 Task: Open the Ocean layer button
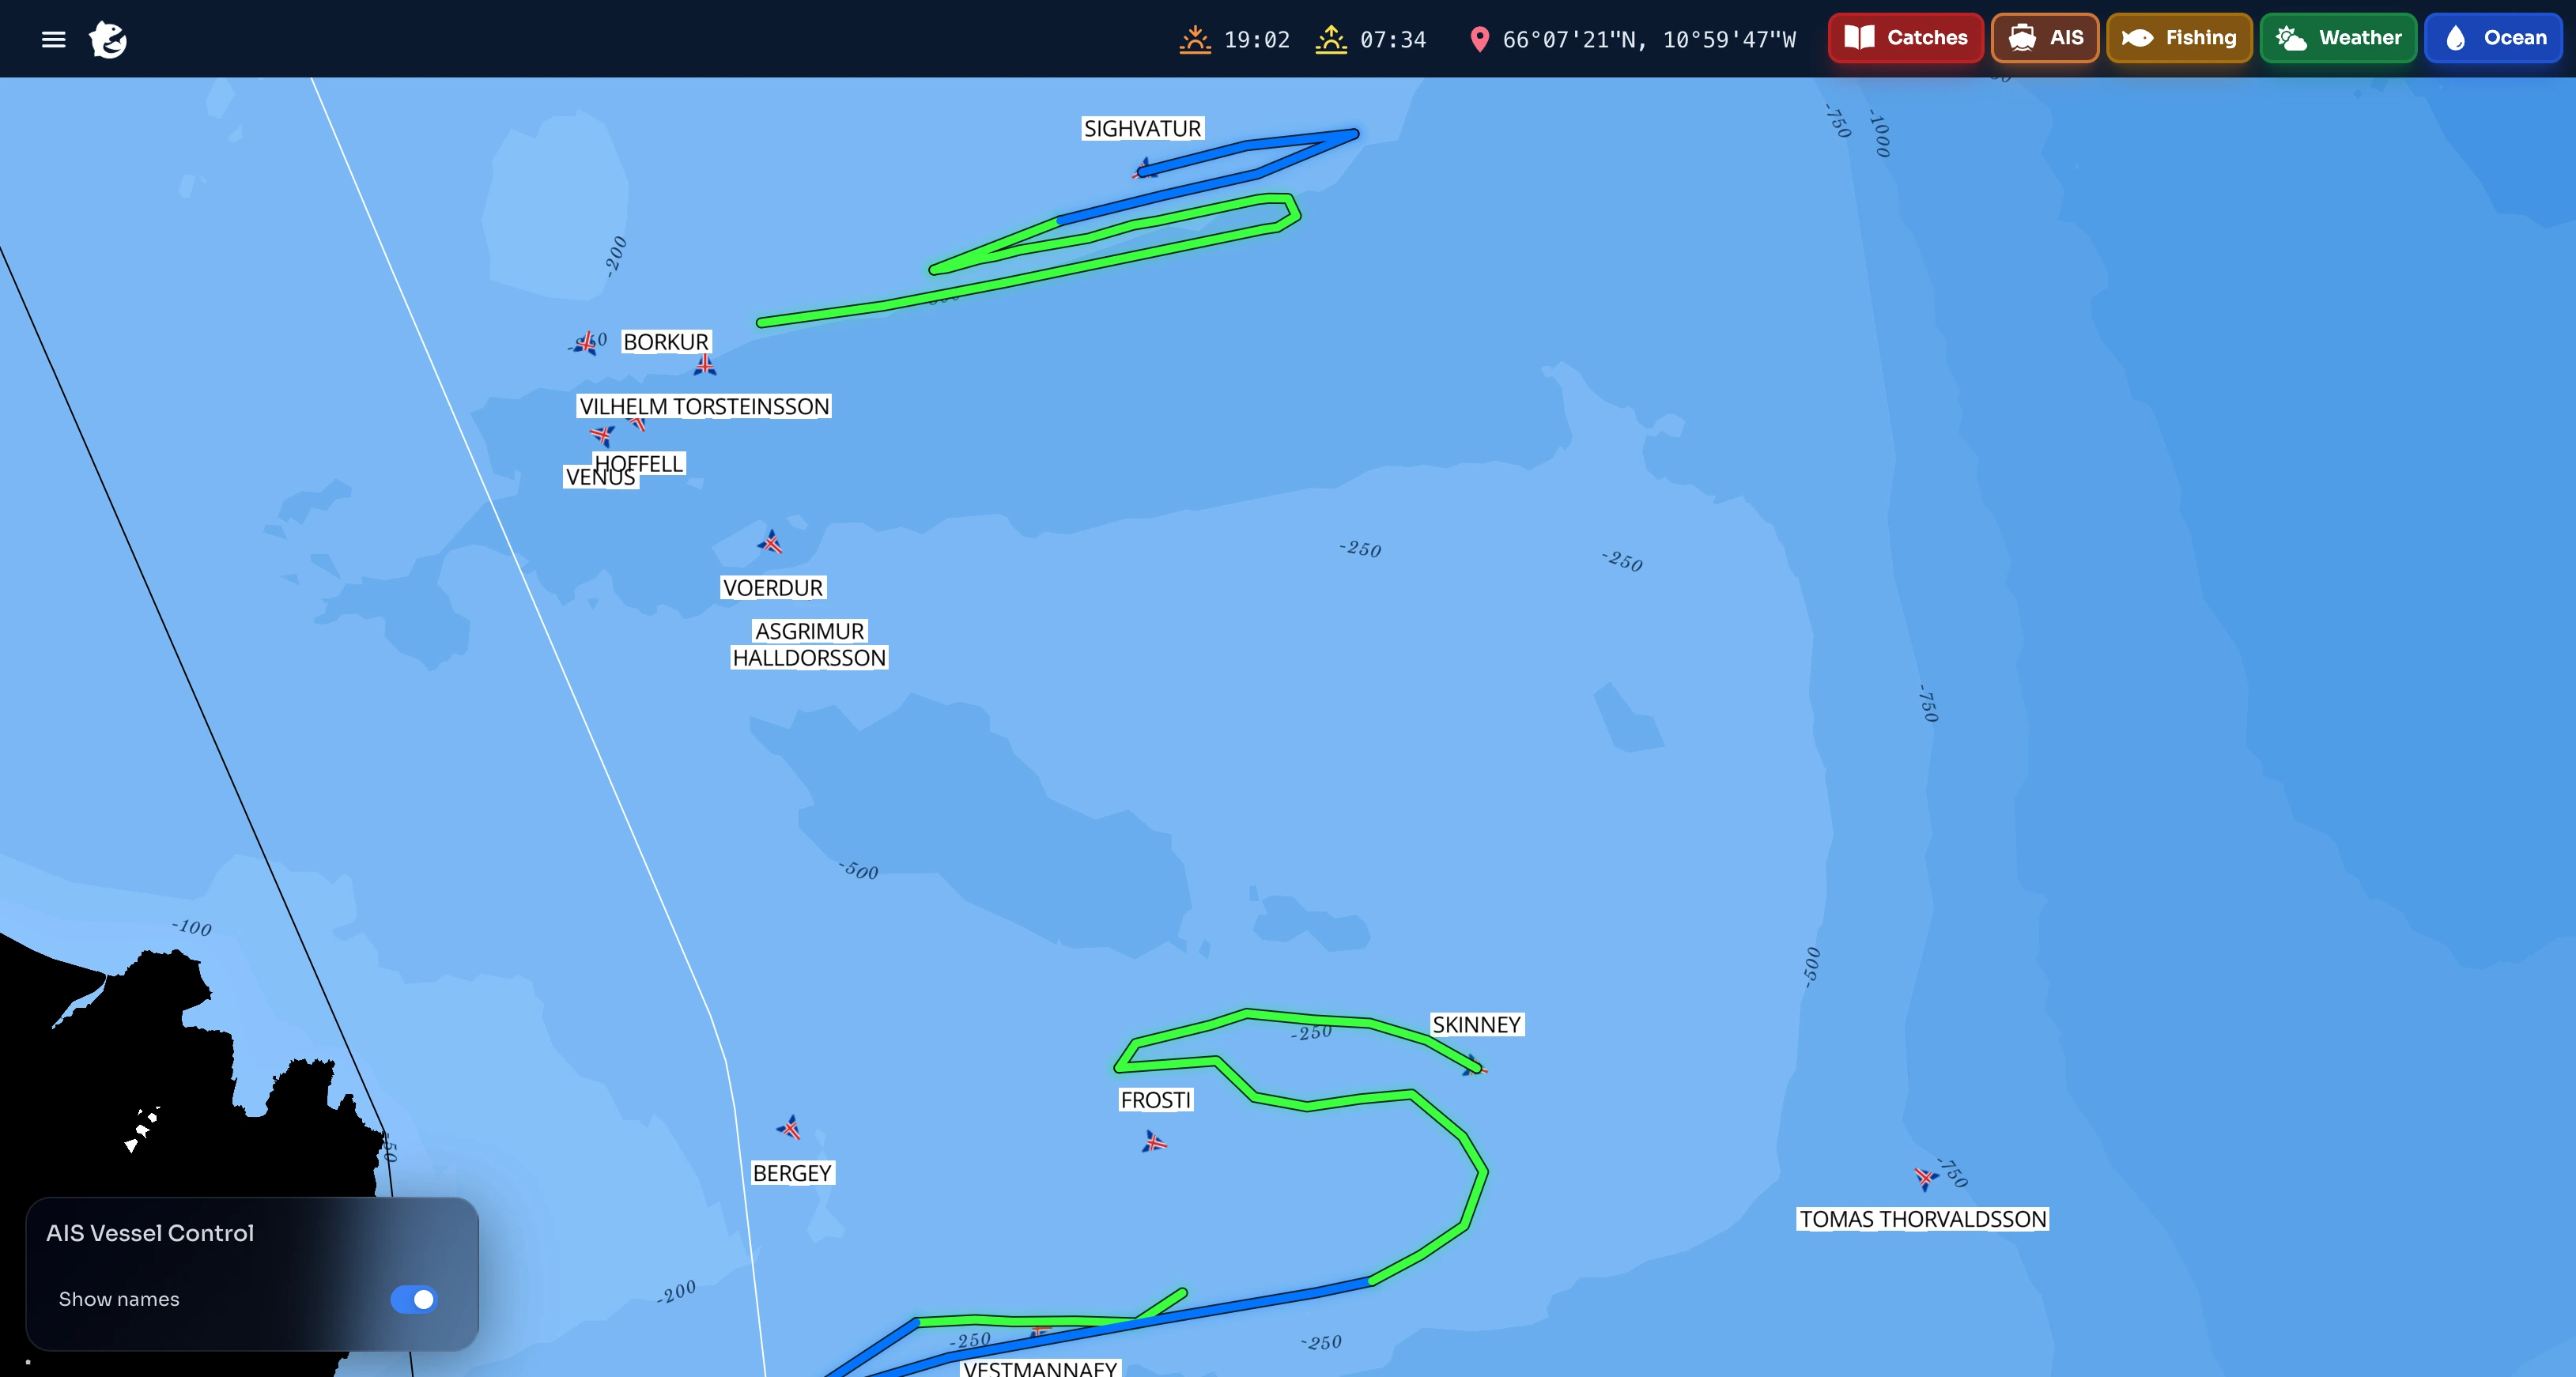point(2494,38)
